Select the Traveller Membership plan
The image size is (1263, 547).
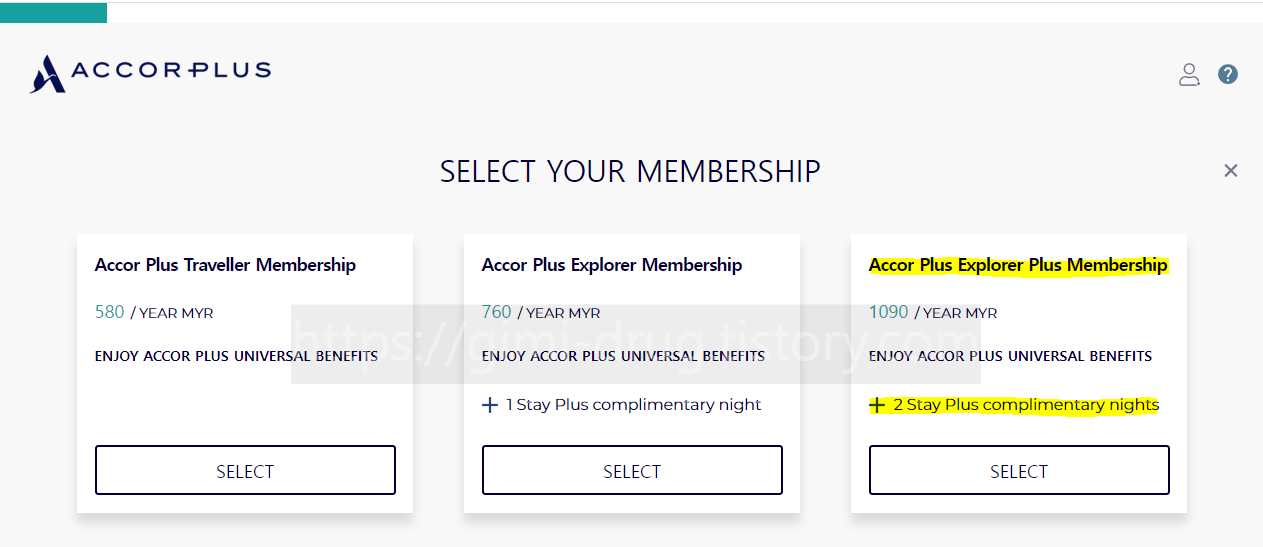tap(245, 470)
